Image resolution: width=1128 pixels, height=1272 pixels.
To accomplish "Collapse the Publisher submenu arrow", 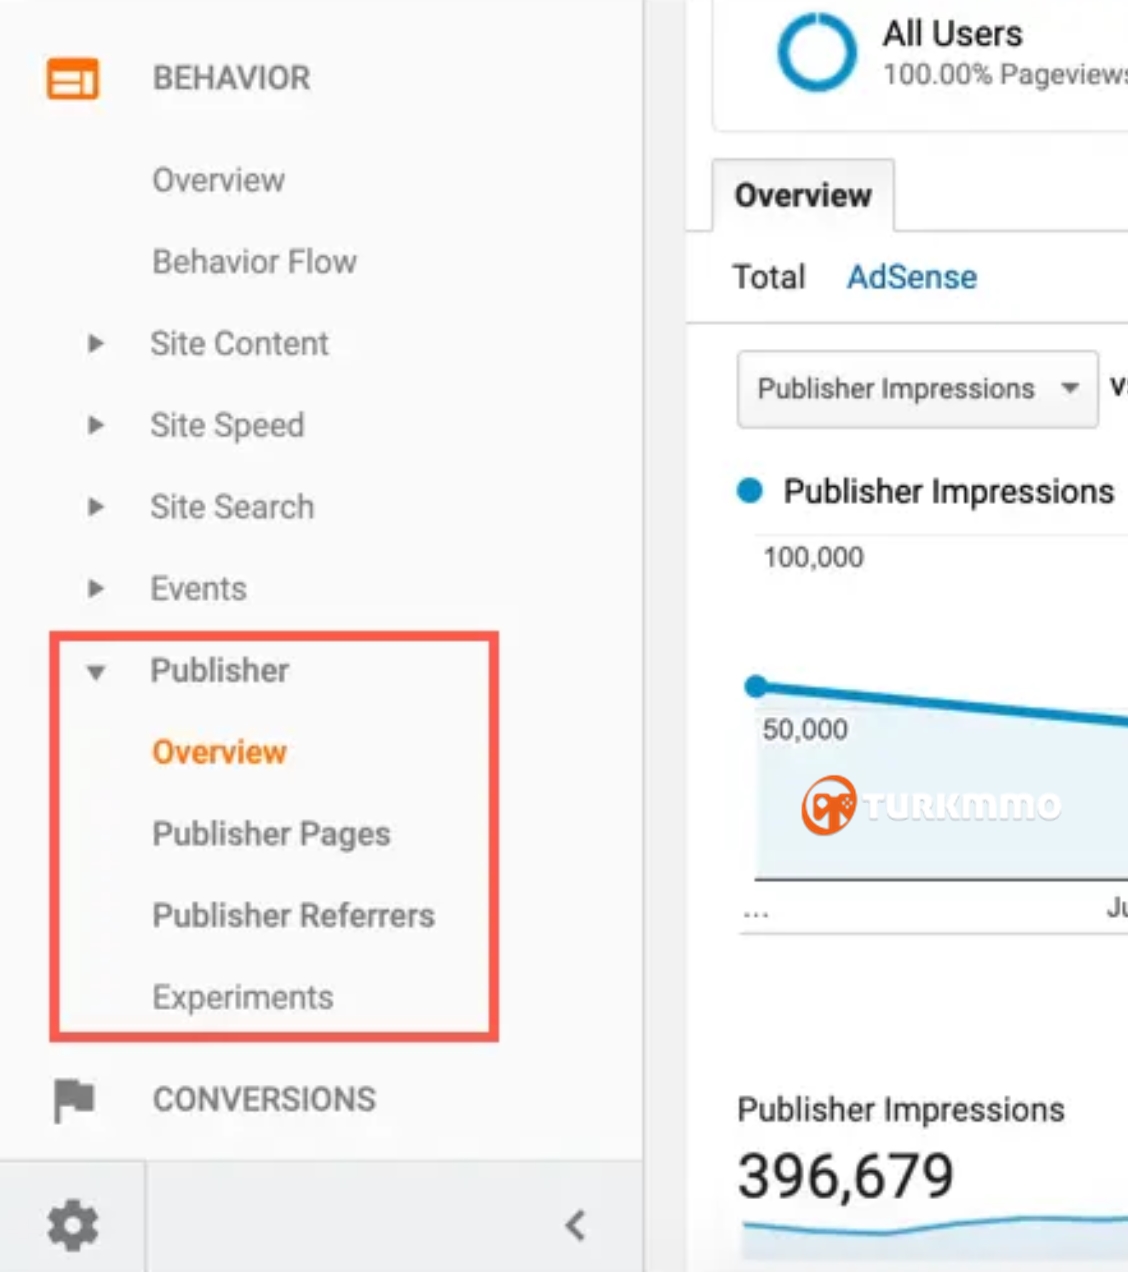I will point(96,672).
